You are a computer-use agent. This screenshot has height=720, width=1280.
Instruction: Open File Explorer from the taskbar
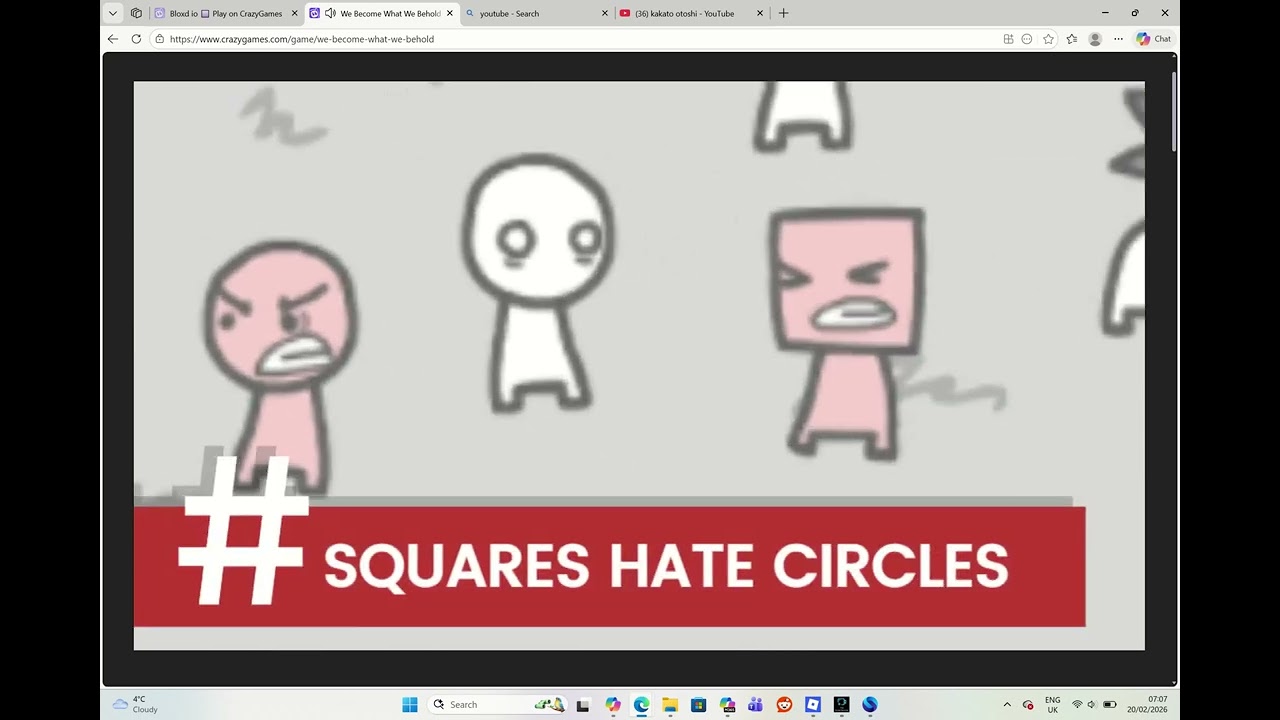670,704
